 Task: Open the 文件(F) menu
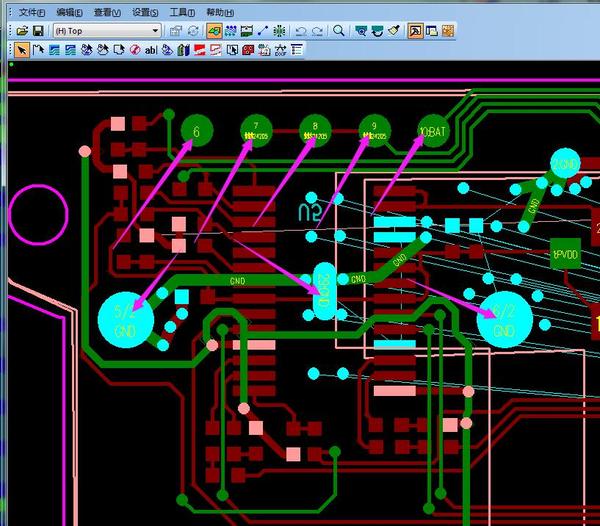point(31,13)
